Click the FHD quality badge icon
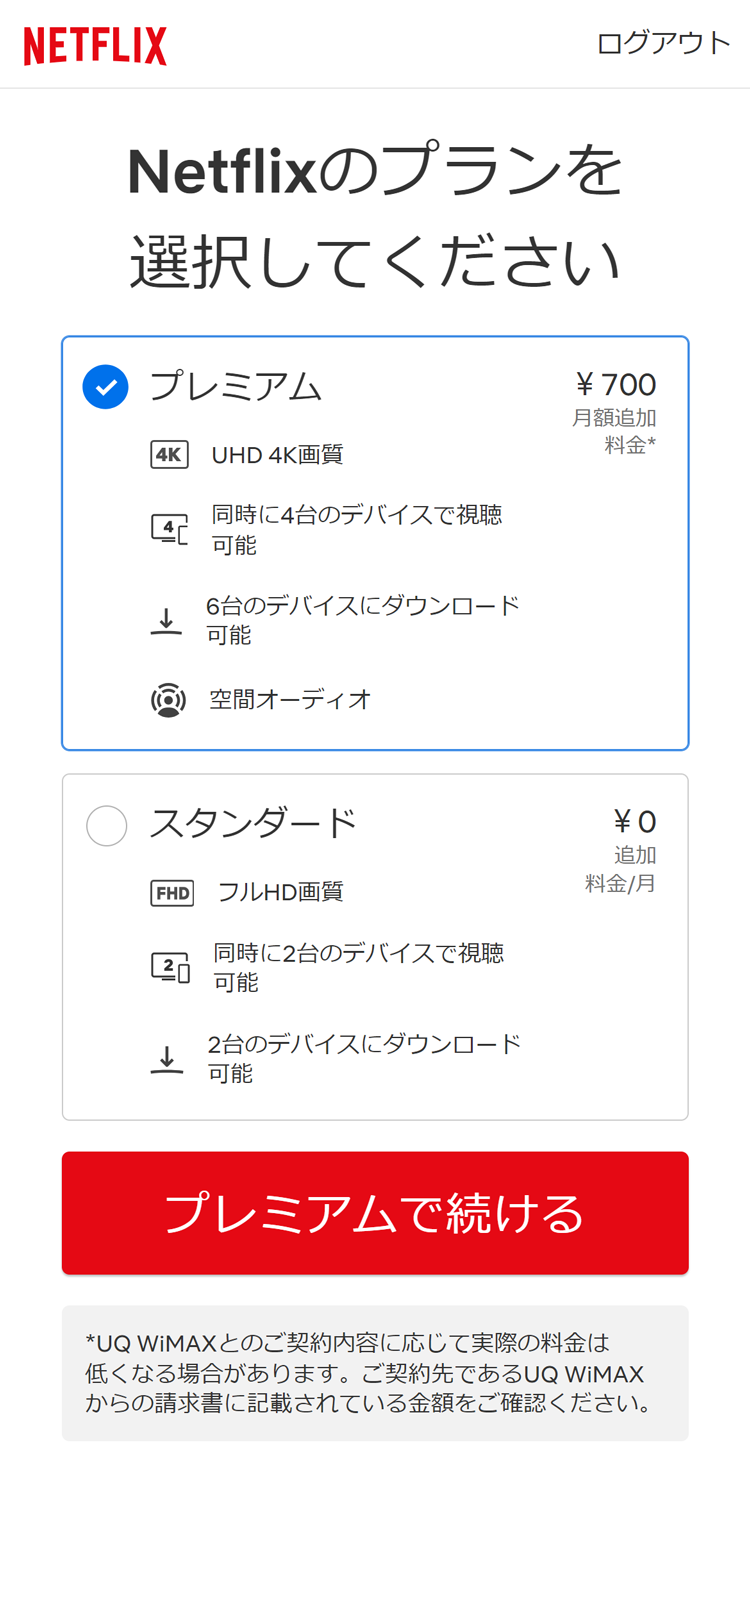This screenshot has width=750, height=1623. click(x=172, y=892)
